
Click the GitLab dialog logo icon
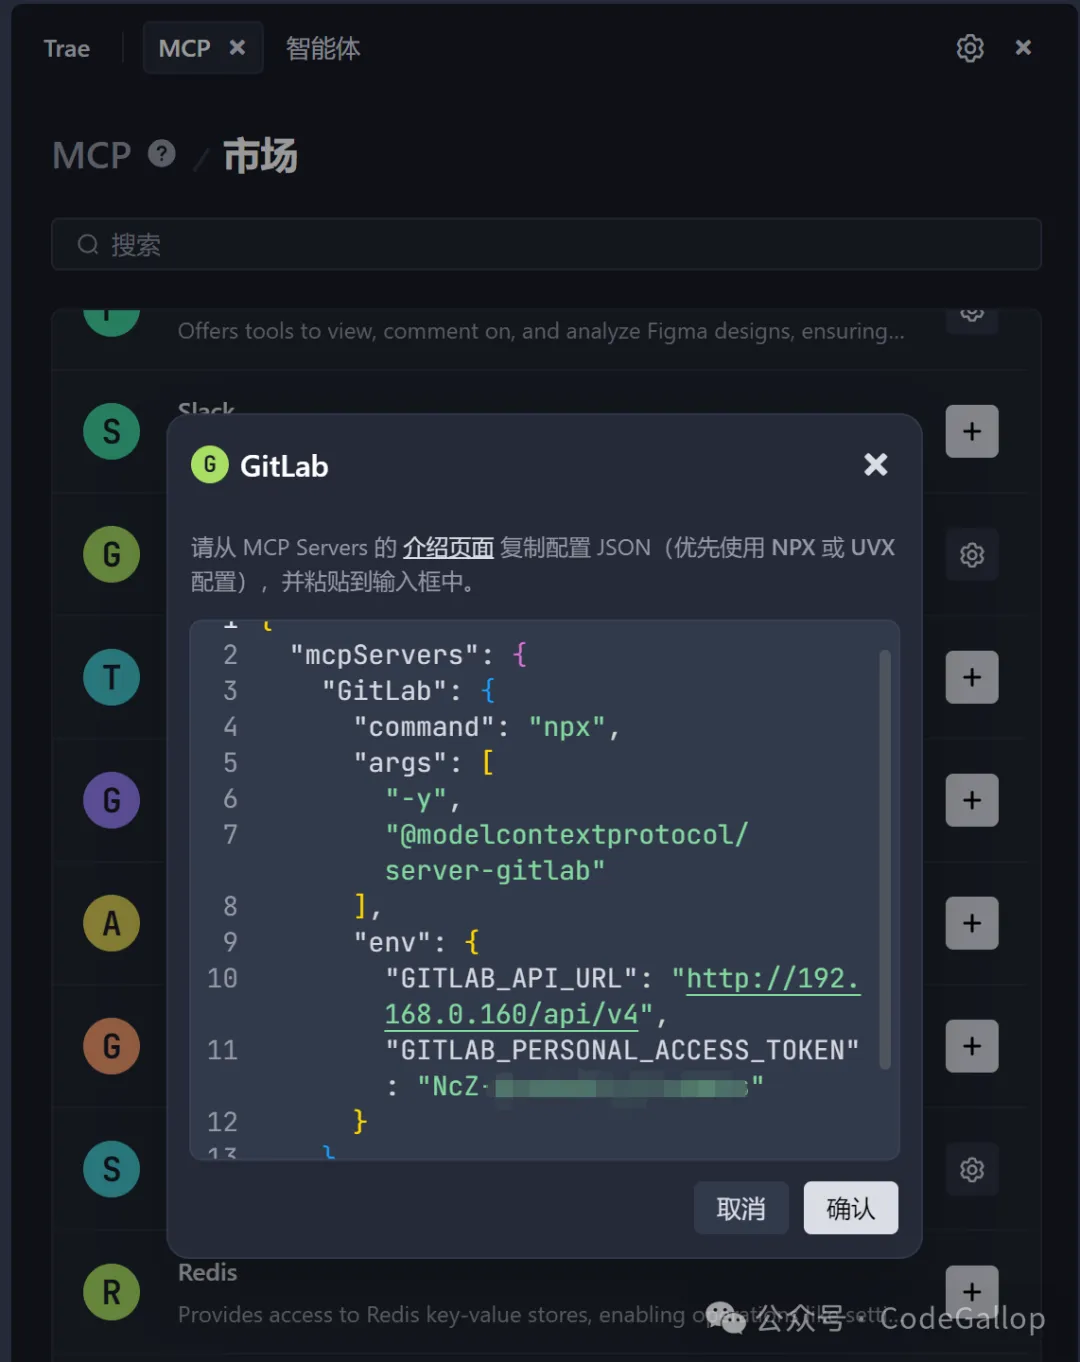(210, 464)
